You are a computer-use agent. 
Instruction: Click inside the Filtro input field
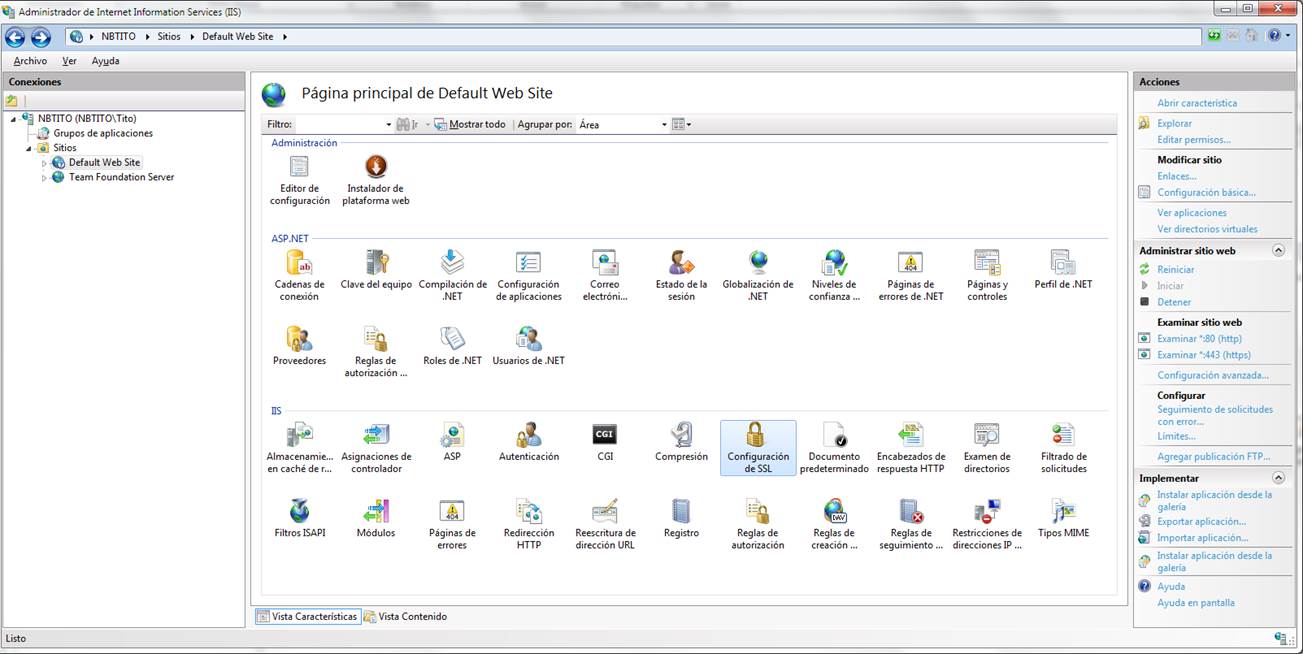coord(340,125)
